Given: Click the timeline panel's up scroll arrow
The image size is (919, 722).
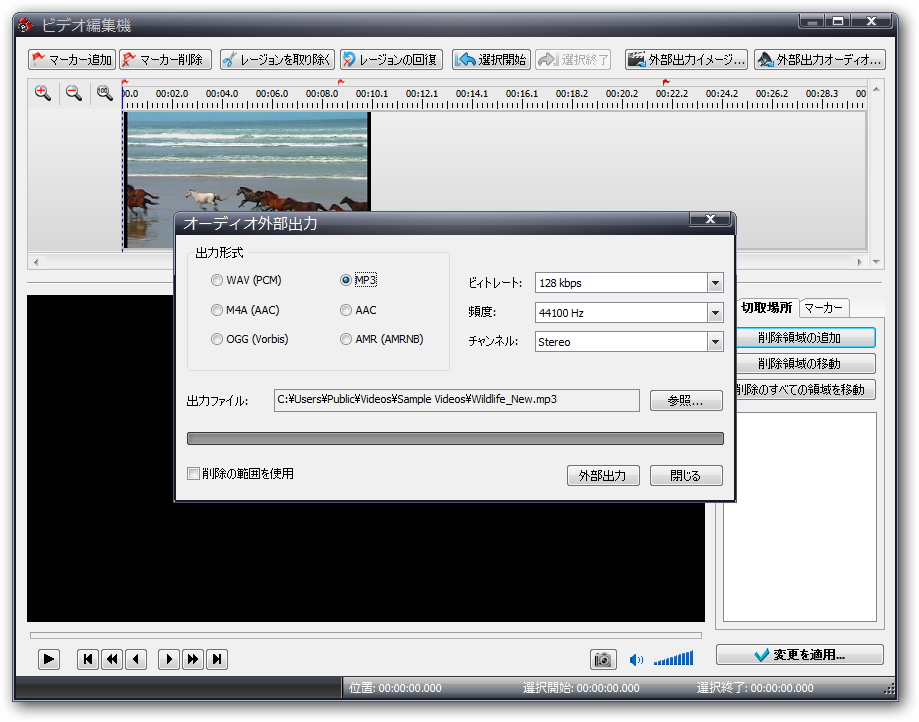Looking at the screenshot, I should 876,89.
